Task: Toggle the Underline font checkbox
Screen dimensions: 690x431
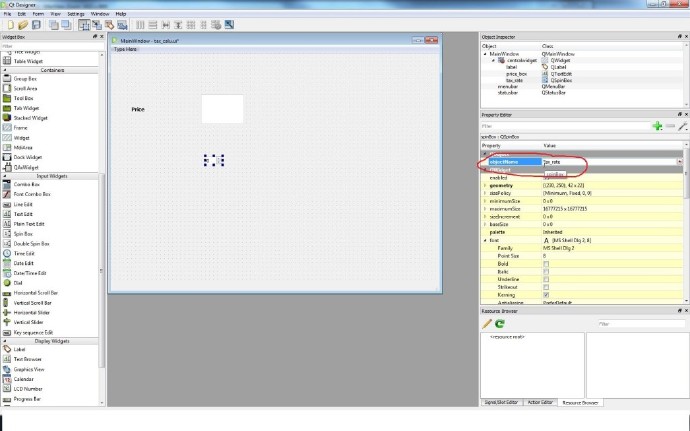Action: click(546, 280)
